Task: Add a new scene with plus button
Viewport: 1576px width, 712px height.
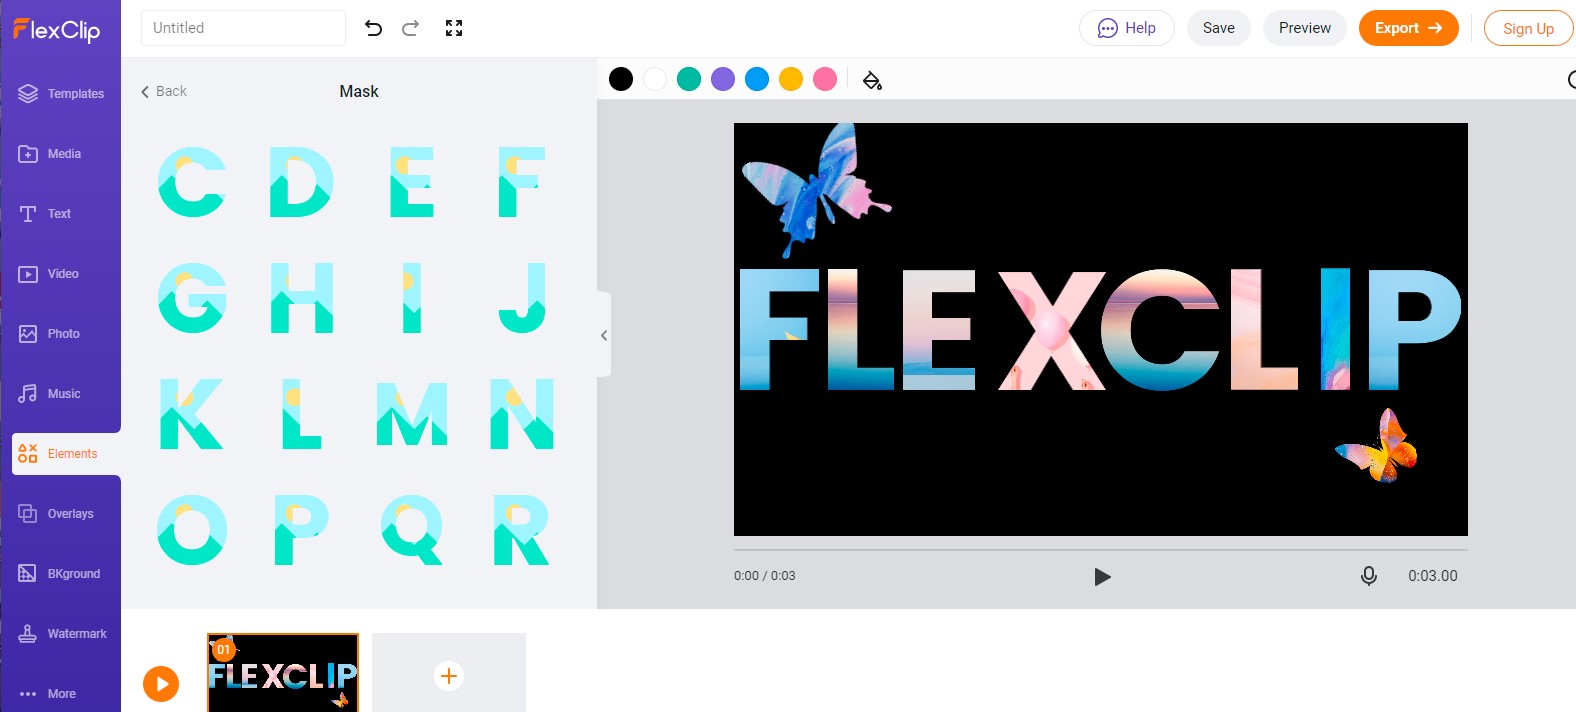Action: pos(449,676)
